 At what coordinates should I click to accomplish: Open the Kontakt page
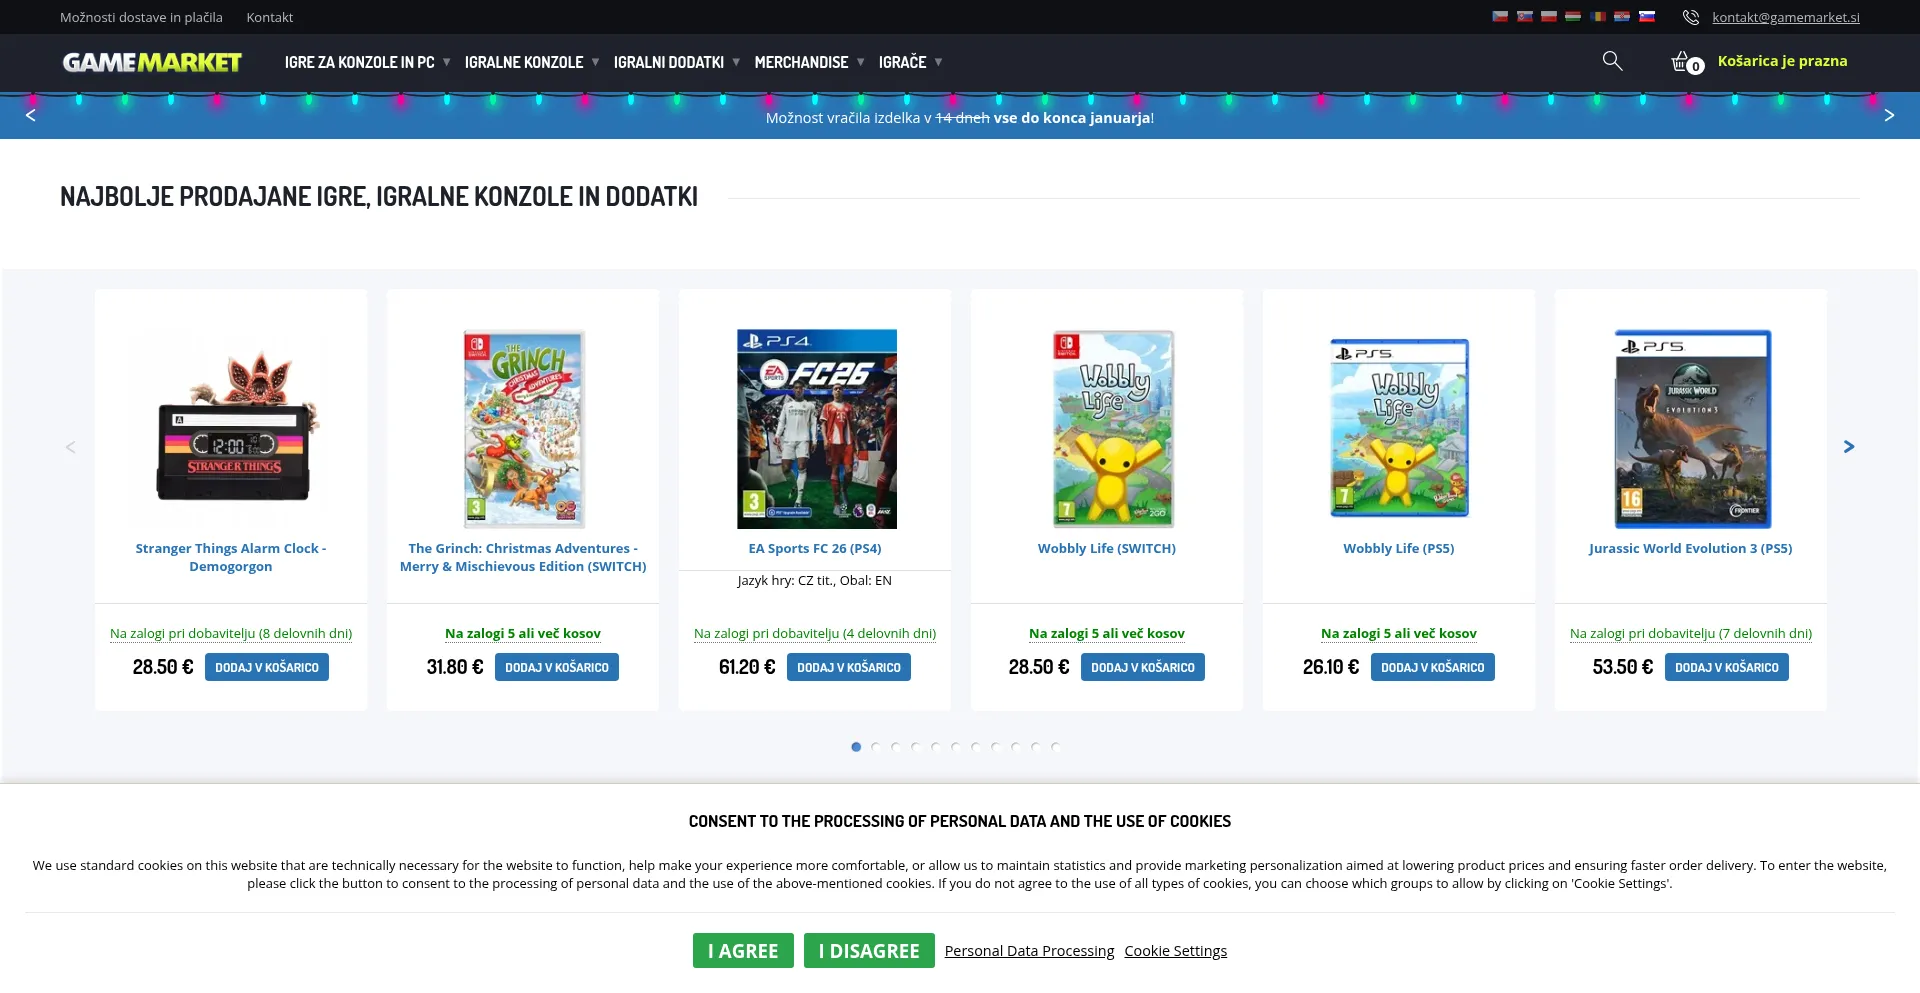(270, 17)
